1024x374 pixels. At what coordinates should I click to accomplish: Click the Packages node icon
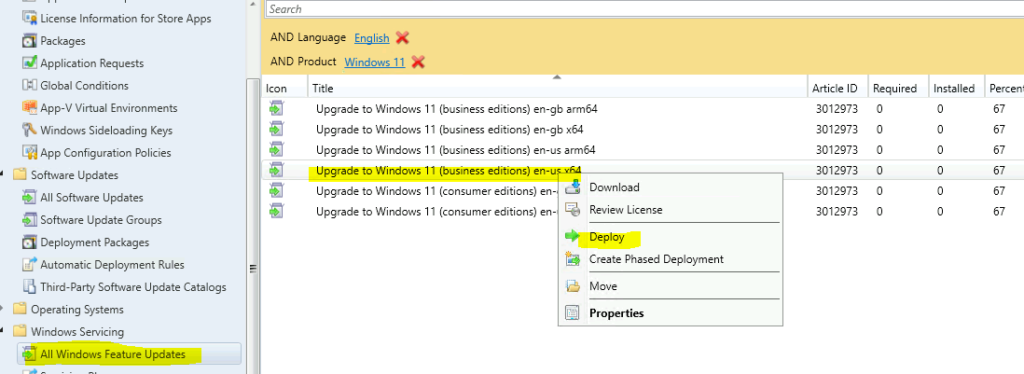(29, 41)
